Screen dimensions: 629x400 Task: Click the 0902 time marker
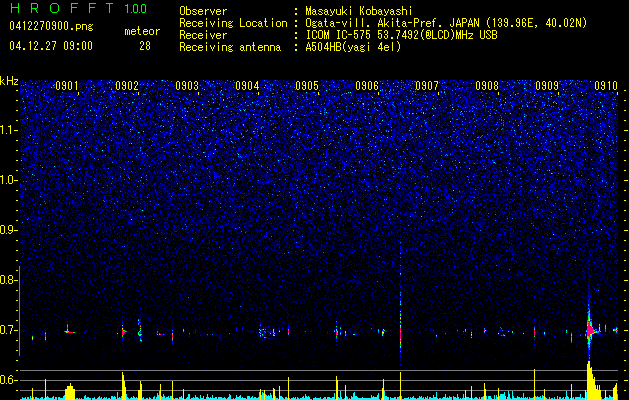click(x=127, y=86)
